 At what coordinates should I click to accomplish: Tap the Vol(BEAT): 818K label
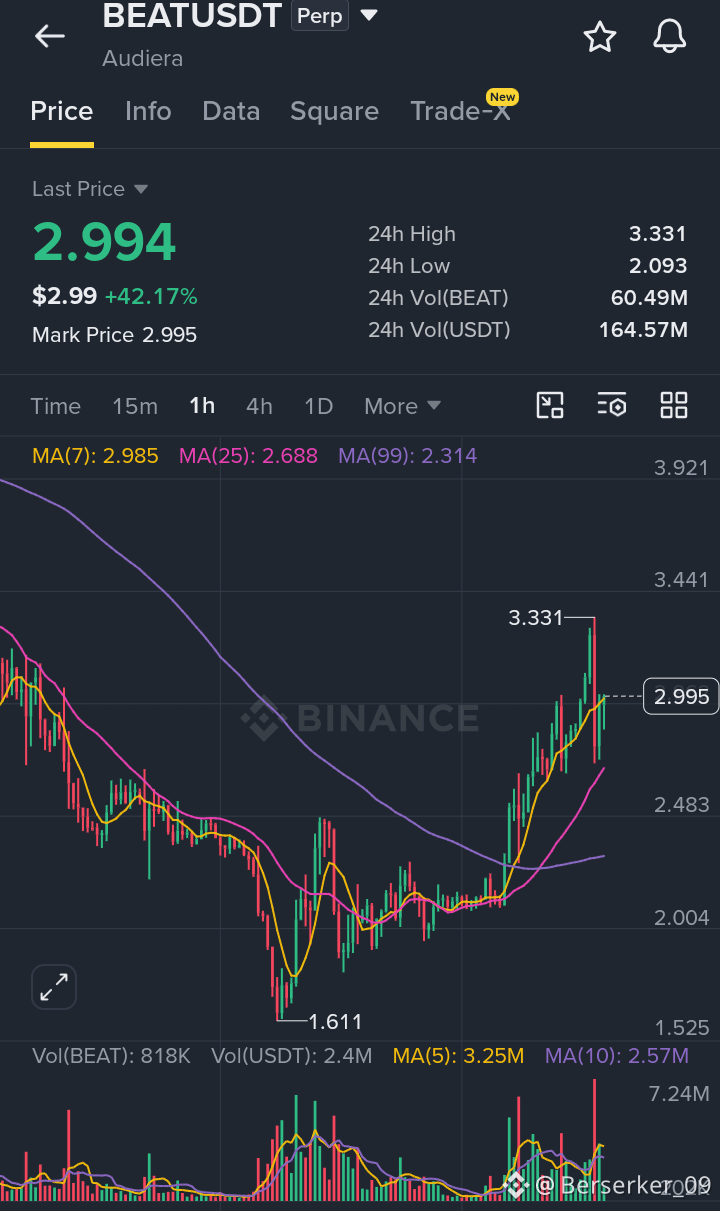(111, 1056)
